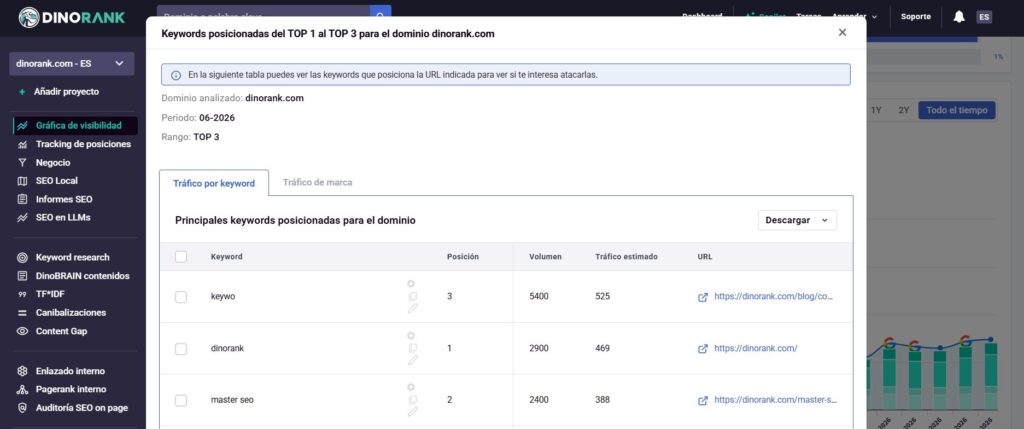Select the 2Y time range
Screen dimensions: 1024x429
[903, 110]
